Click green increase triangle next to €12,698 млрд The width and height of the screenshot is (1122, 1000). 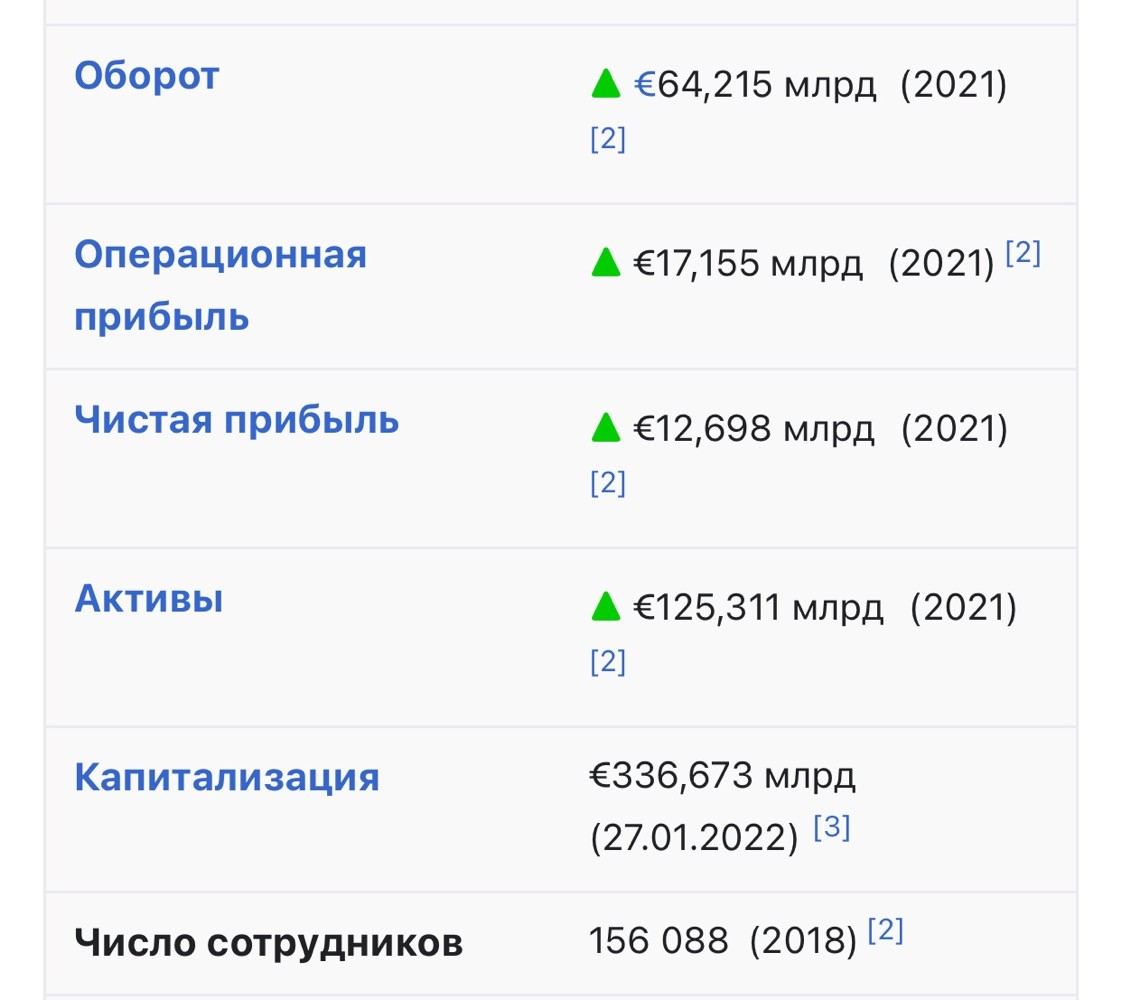pyautogui.click(x=605, y=428)
